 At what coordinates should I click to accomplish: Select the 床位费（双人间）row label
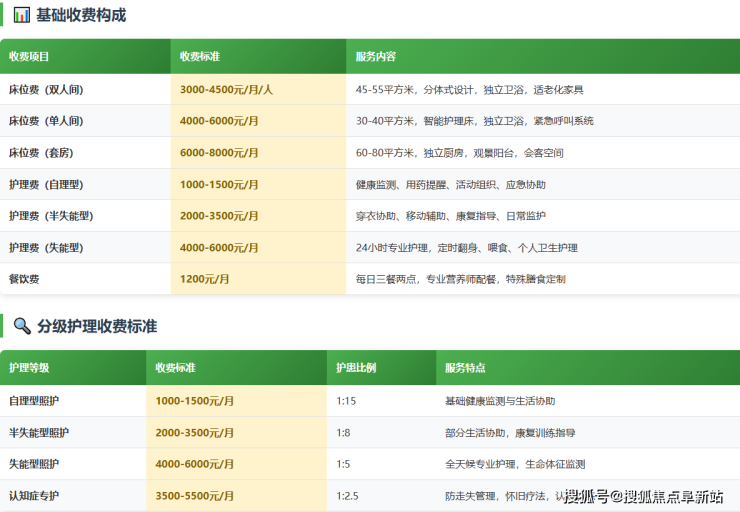[46, 89]
